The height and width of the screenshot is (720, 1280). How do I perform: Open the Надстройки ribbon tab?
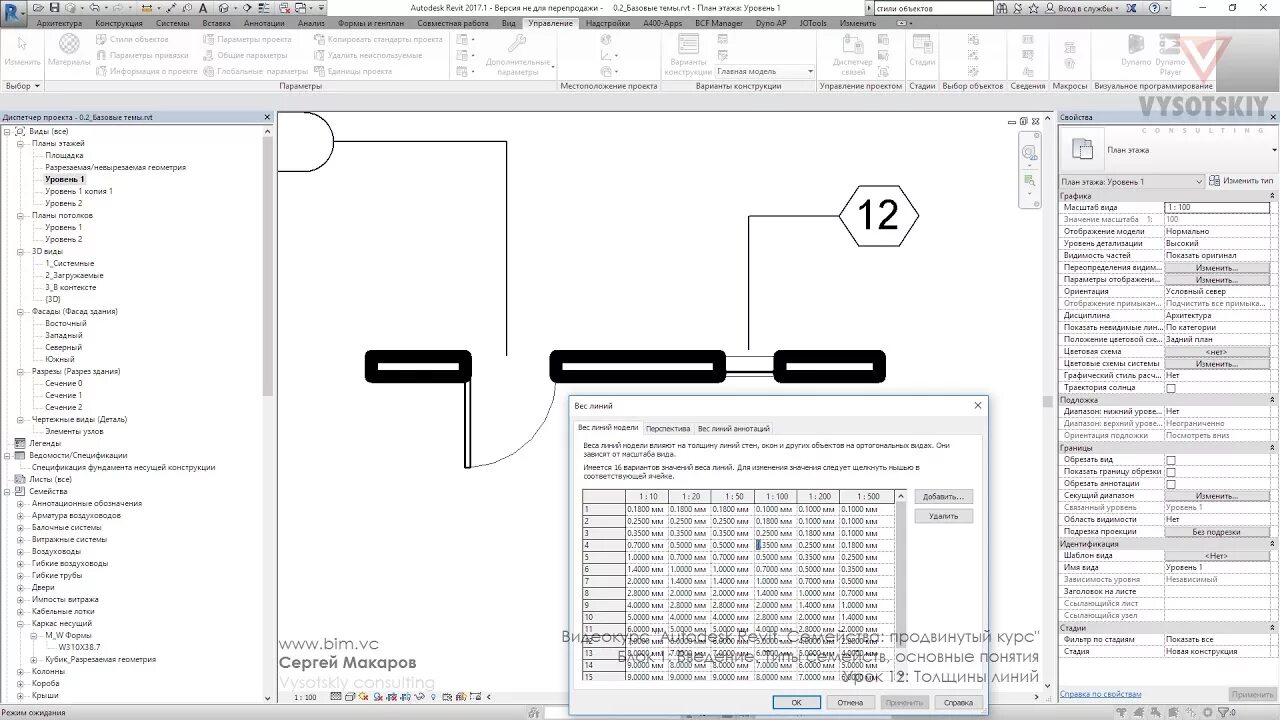608,23
